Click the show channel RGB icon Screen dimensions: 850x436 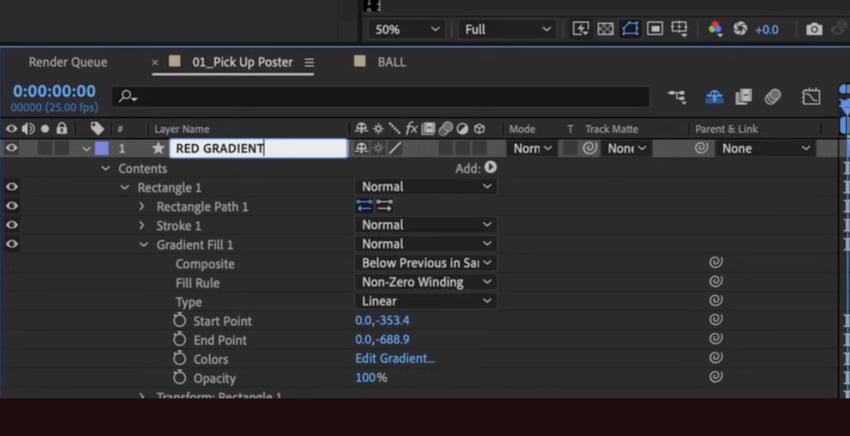pos(715,29)
